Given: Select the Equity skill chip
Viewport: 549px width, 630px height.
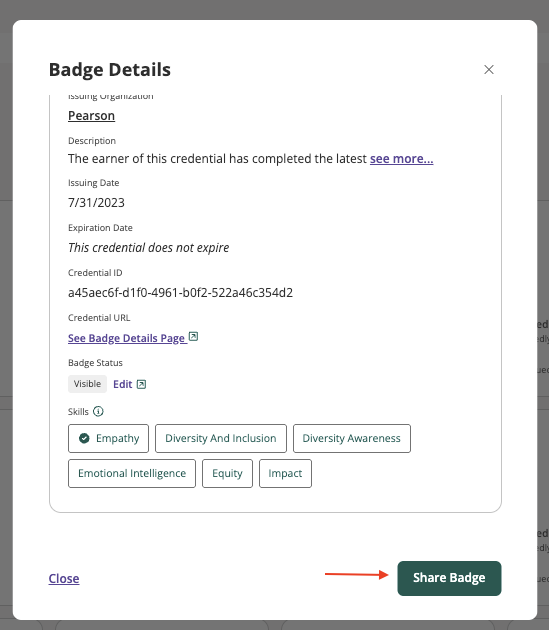Looking at the screenshot, I should point(227,473).
